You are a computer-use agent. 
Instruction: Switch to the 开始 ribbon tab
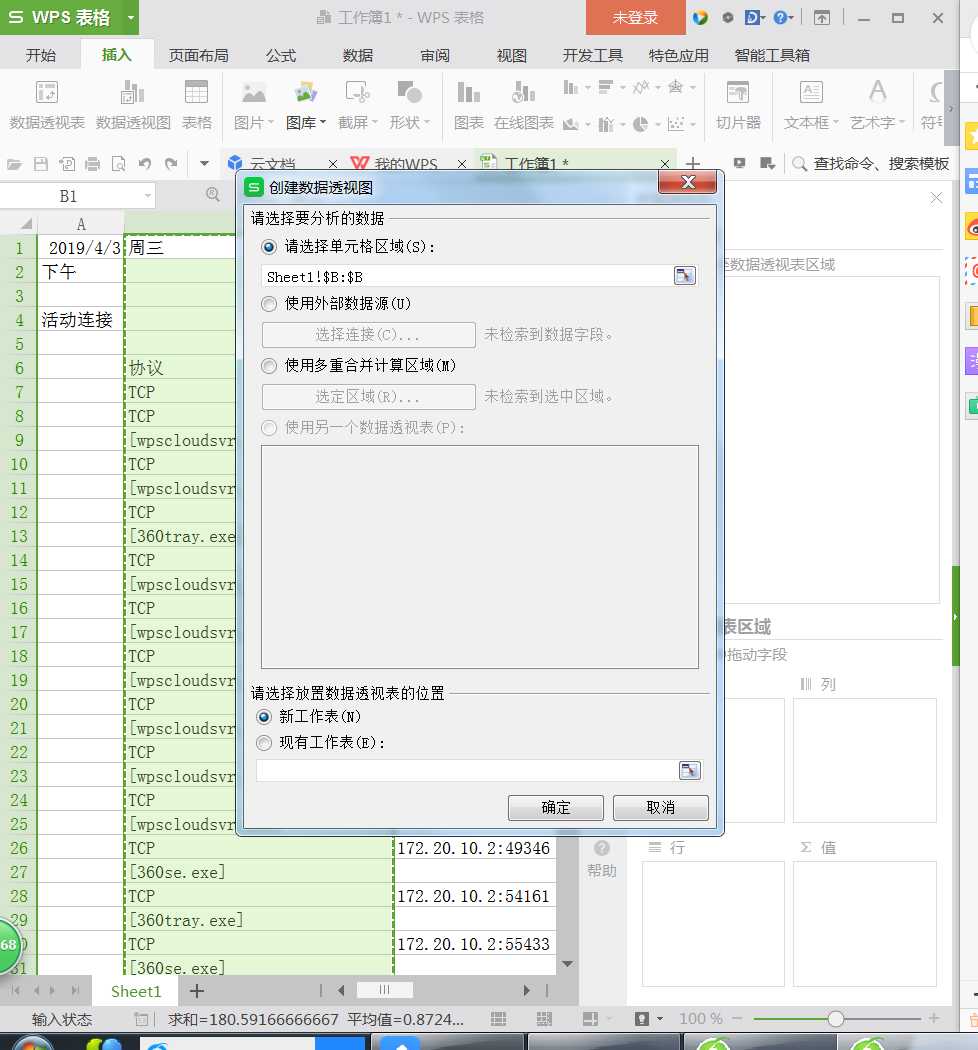pyautogui.click(x=40, y=56)
